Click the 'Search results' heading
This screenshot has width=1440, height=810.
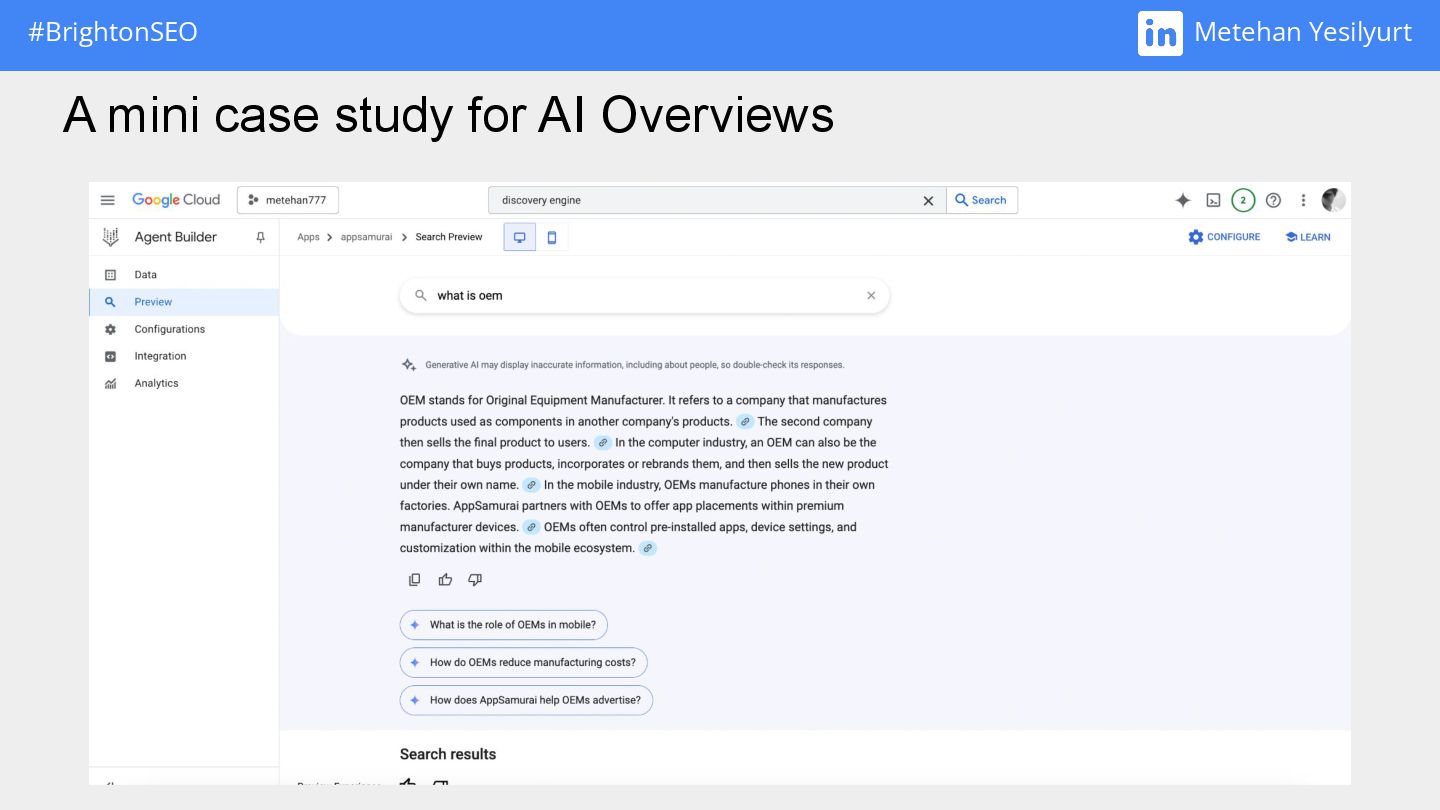click(448, 754)
